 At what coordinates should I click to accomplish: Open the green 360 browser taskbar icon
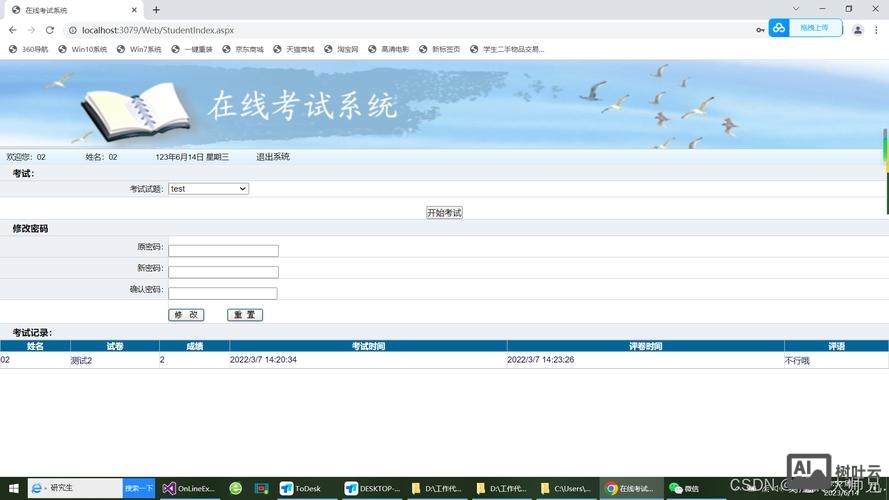pos(236,488)
